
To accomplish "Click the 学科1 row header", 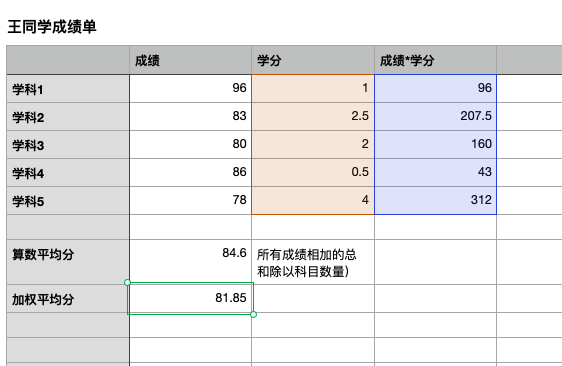I will coord(68,89).
